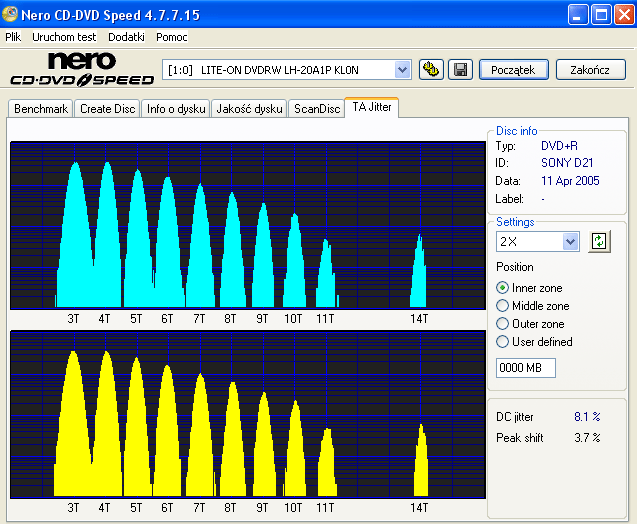This screenshot has width=637, height=524.
Task: Click the Nero application icon in title bar
Action: pos(10,14)
